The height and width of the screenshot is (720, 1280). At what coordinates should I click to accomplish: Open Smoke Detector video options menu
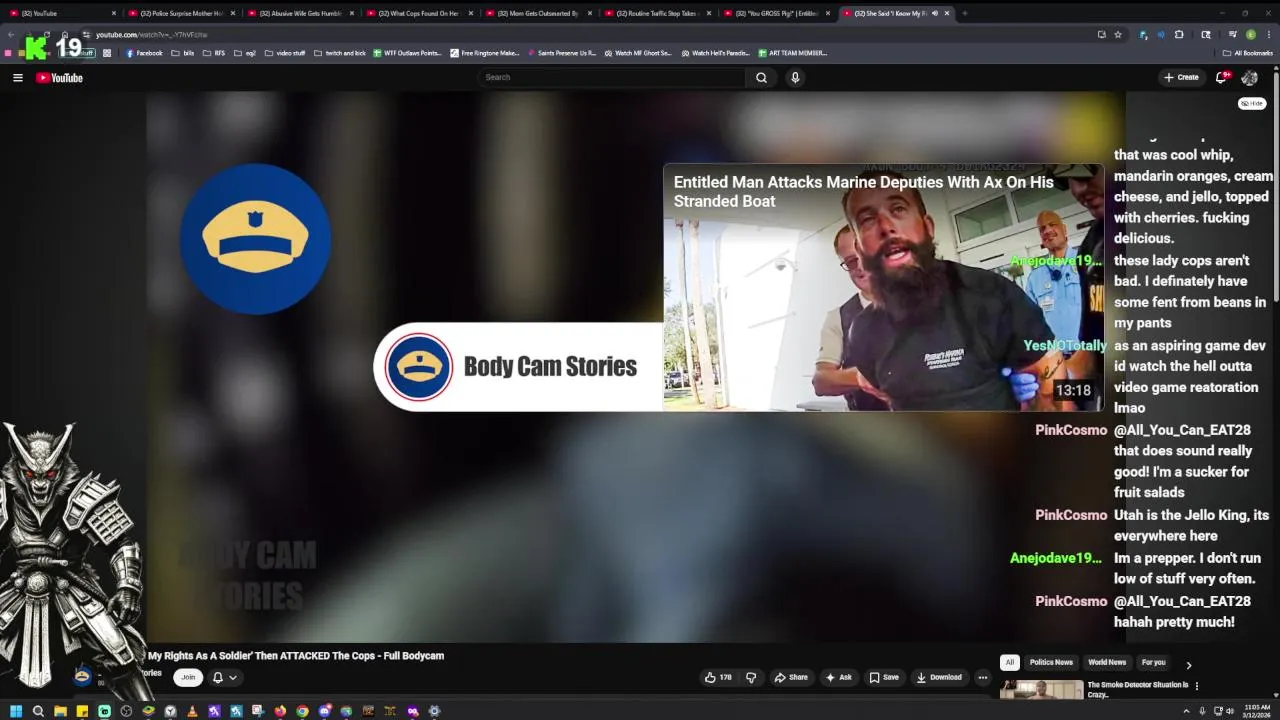click(x=1197, y=686)
